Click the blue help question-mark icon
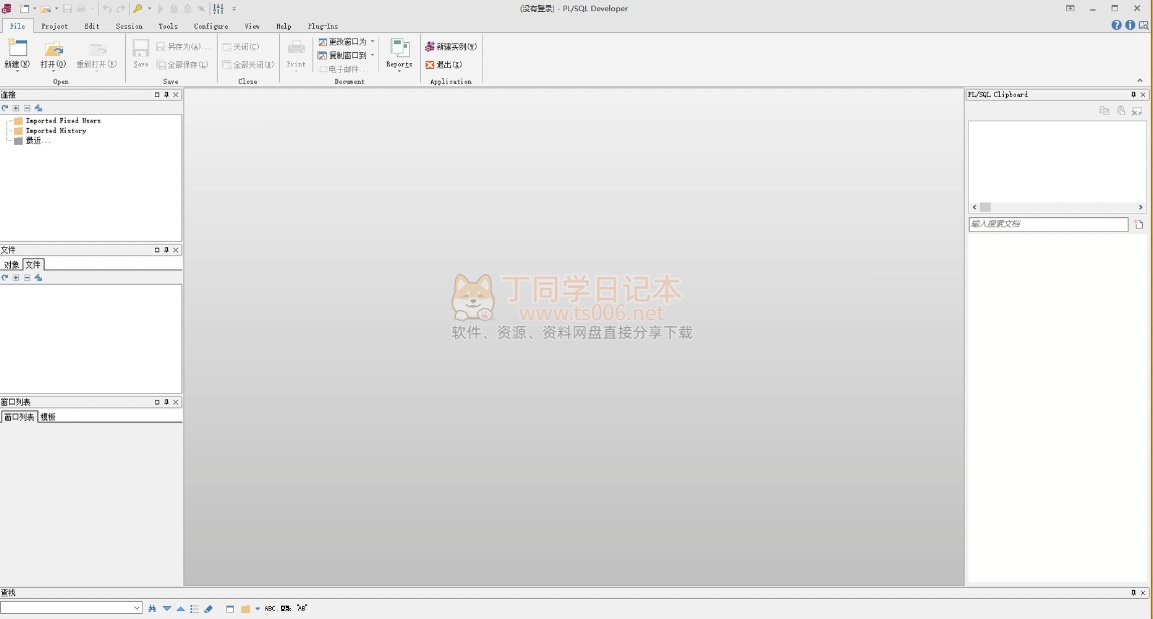 pyautogui.click(x=1116, y=25)
